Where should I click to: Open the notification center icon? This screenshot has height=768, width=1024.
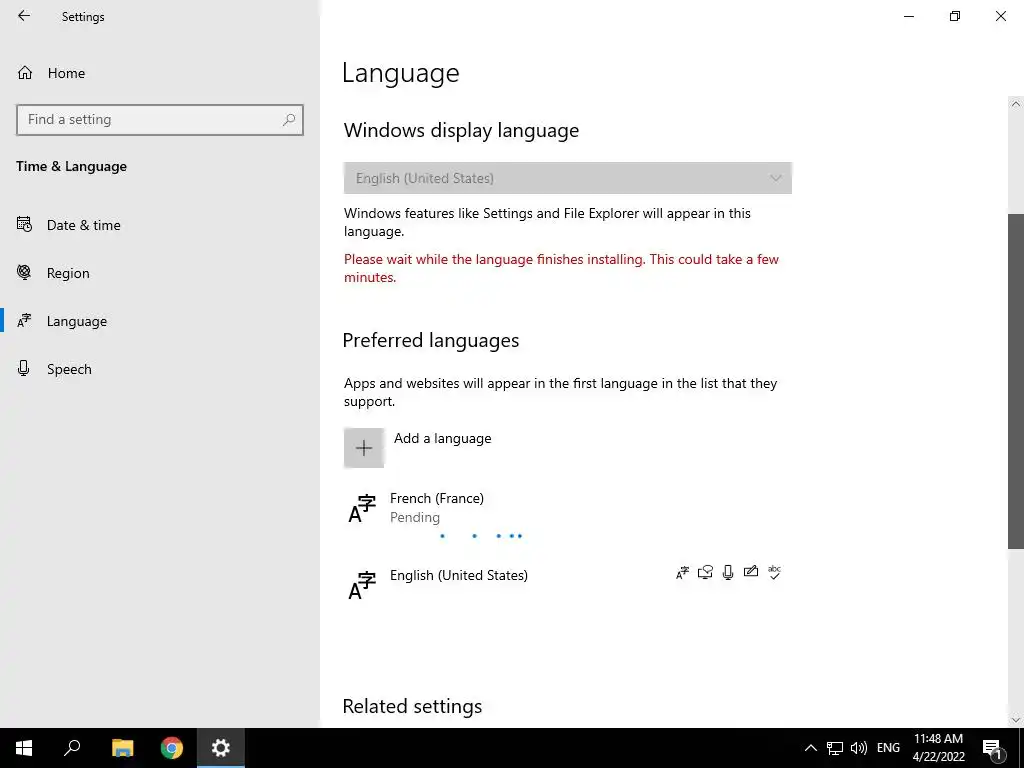pyautogui.click(x=992, y=748)
